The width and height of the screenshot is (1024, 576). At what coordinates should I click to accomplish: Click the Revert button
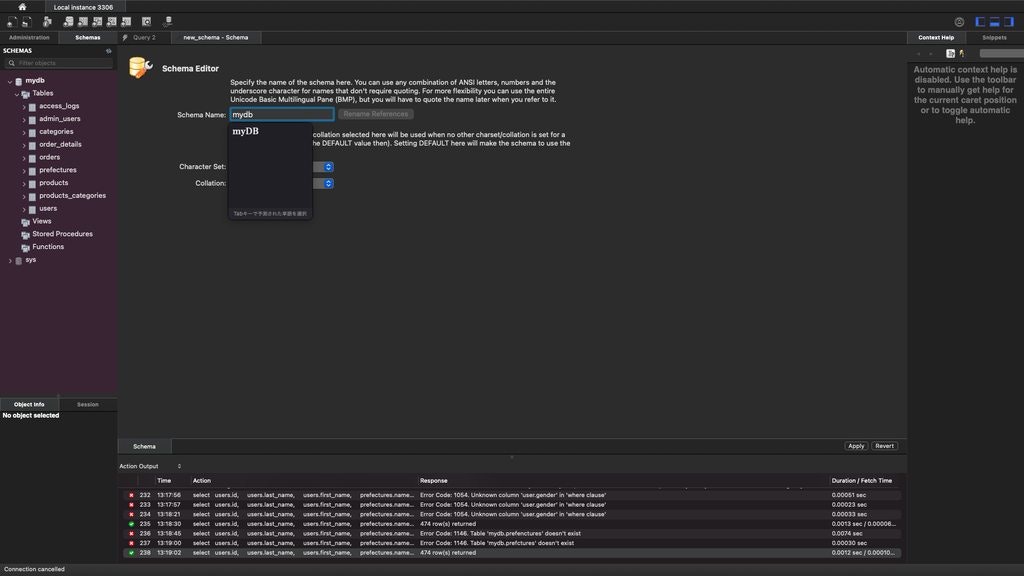884,446
